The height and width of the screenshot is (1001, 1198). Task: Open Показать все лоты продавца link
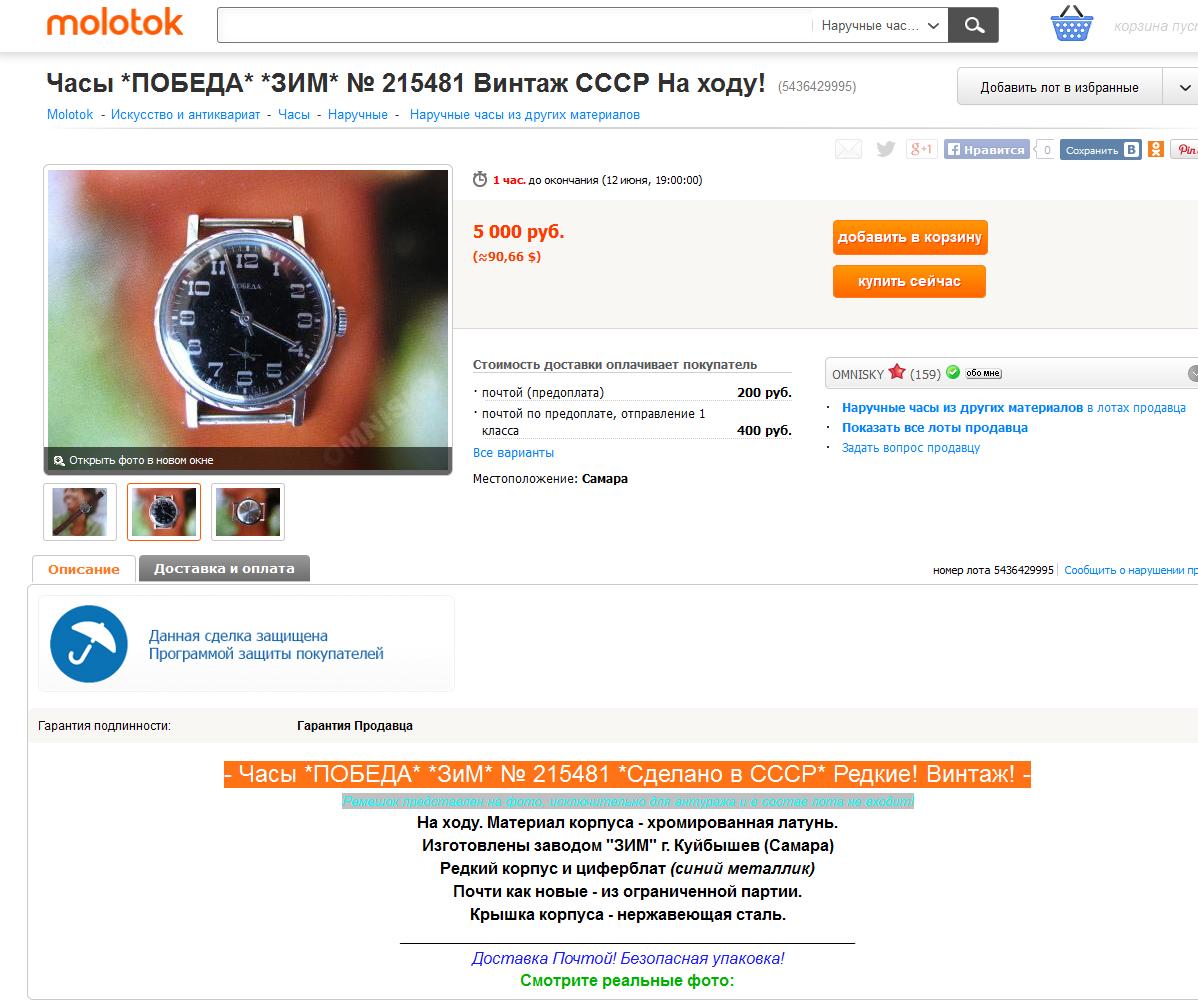934,428
